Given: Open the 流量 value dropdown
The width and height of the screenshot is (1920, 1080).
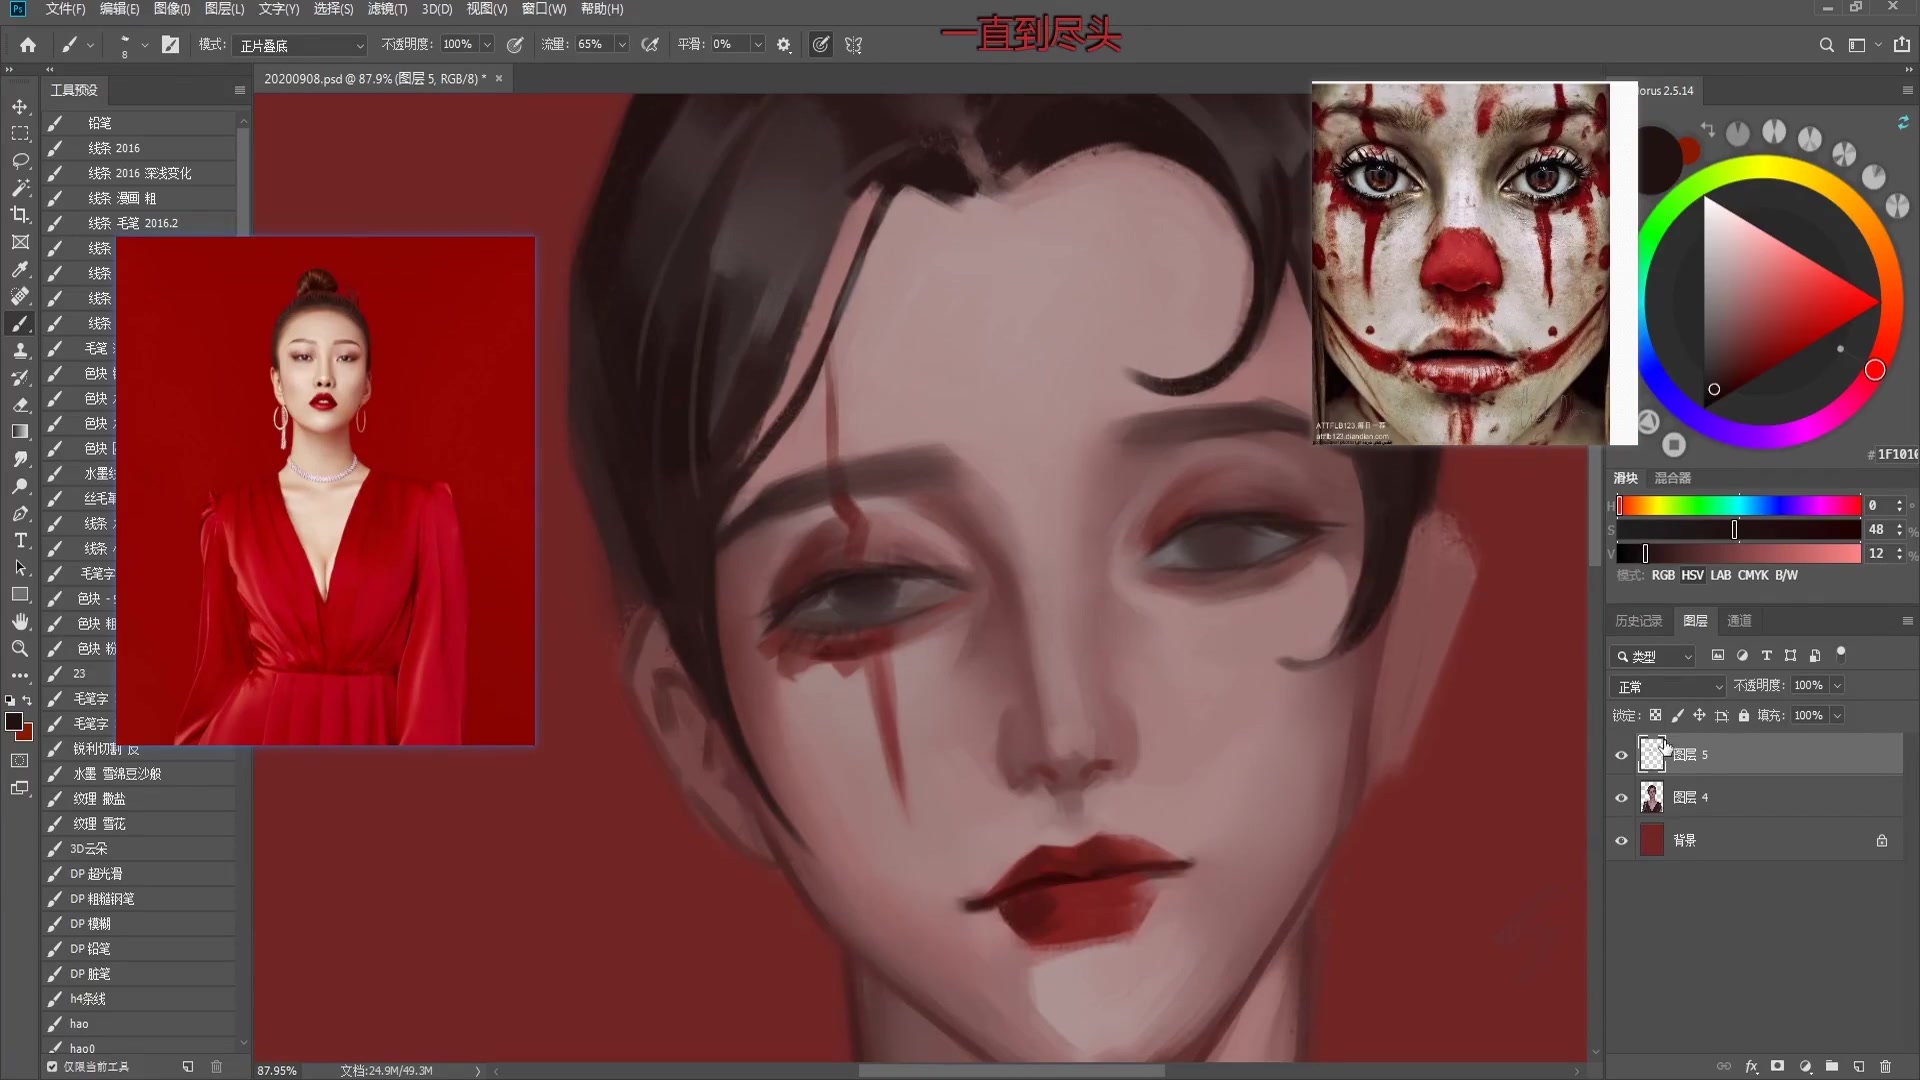Looking at the screenshot, I should [622, 45].
